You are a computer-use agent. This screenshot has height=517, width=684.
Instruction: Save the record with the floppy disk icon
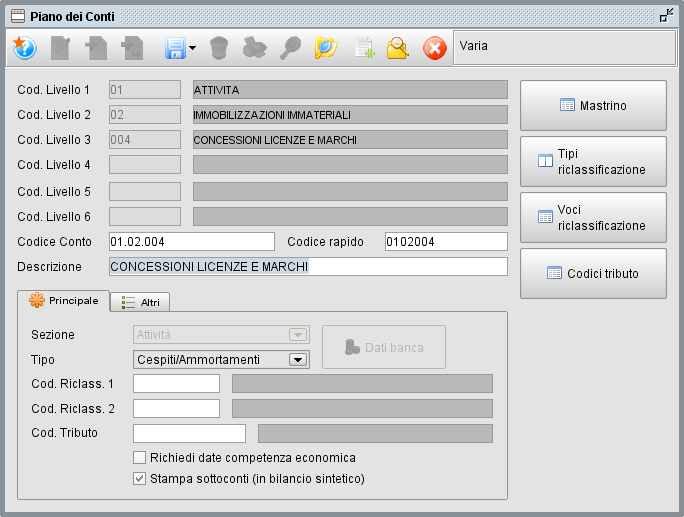(x=175, y=48)
